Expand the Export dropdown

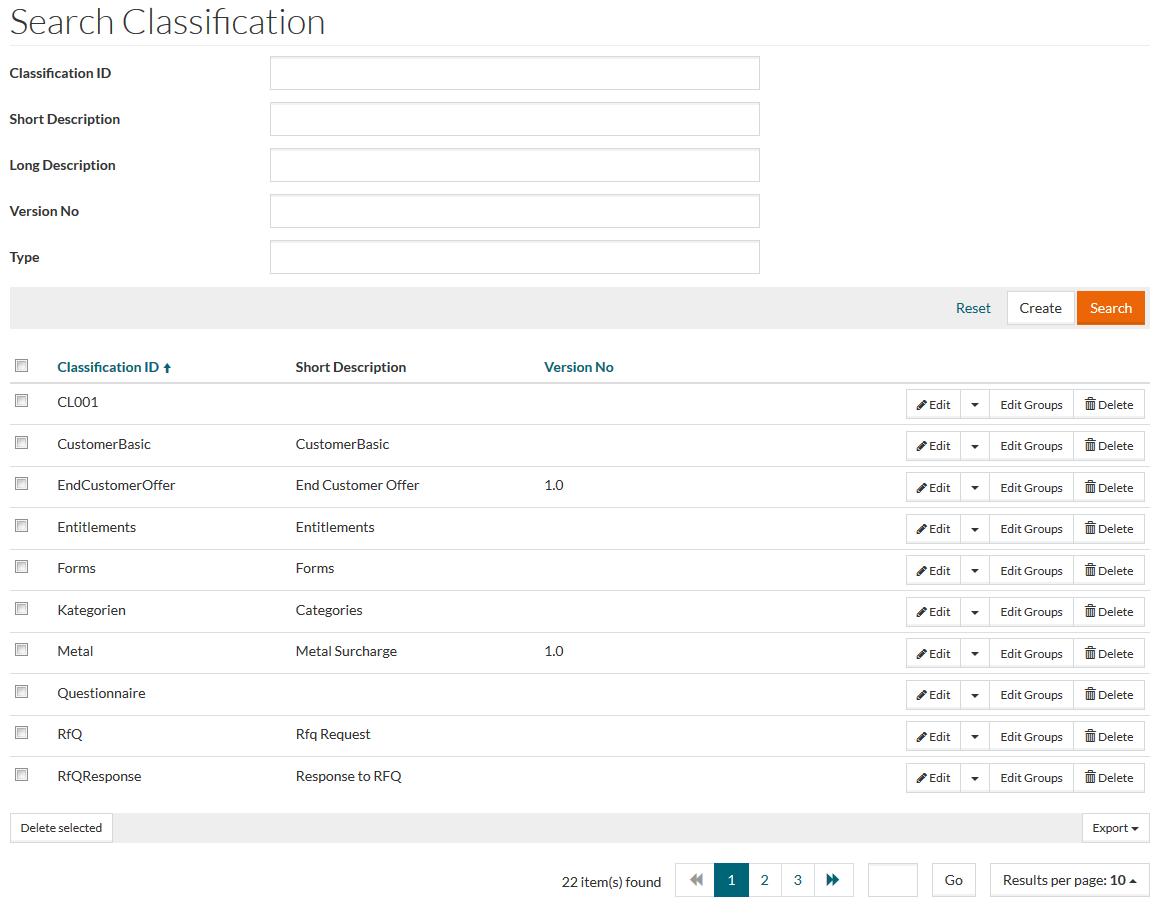[1115, 828]
